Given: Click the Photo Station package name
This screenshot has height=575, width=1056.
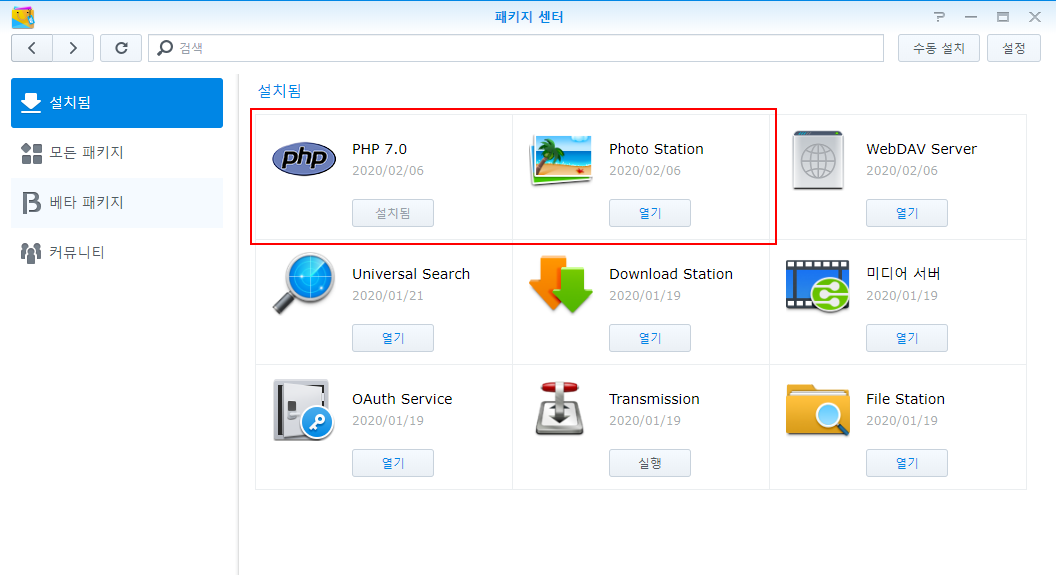Looking at the screenshot, I should point(656,149).
